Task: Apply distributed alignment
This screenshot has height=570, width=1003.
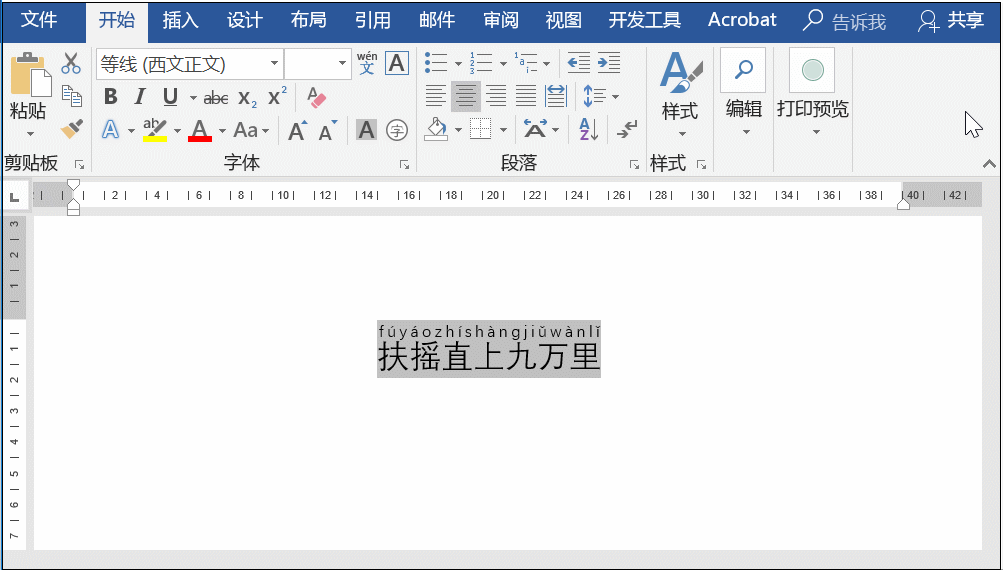Action: (556, 97)
